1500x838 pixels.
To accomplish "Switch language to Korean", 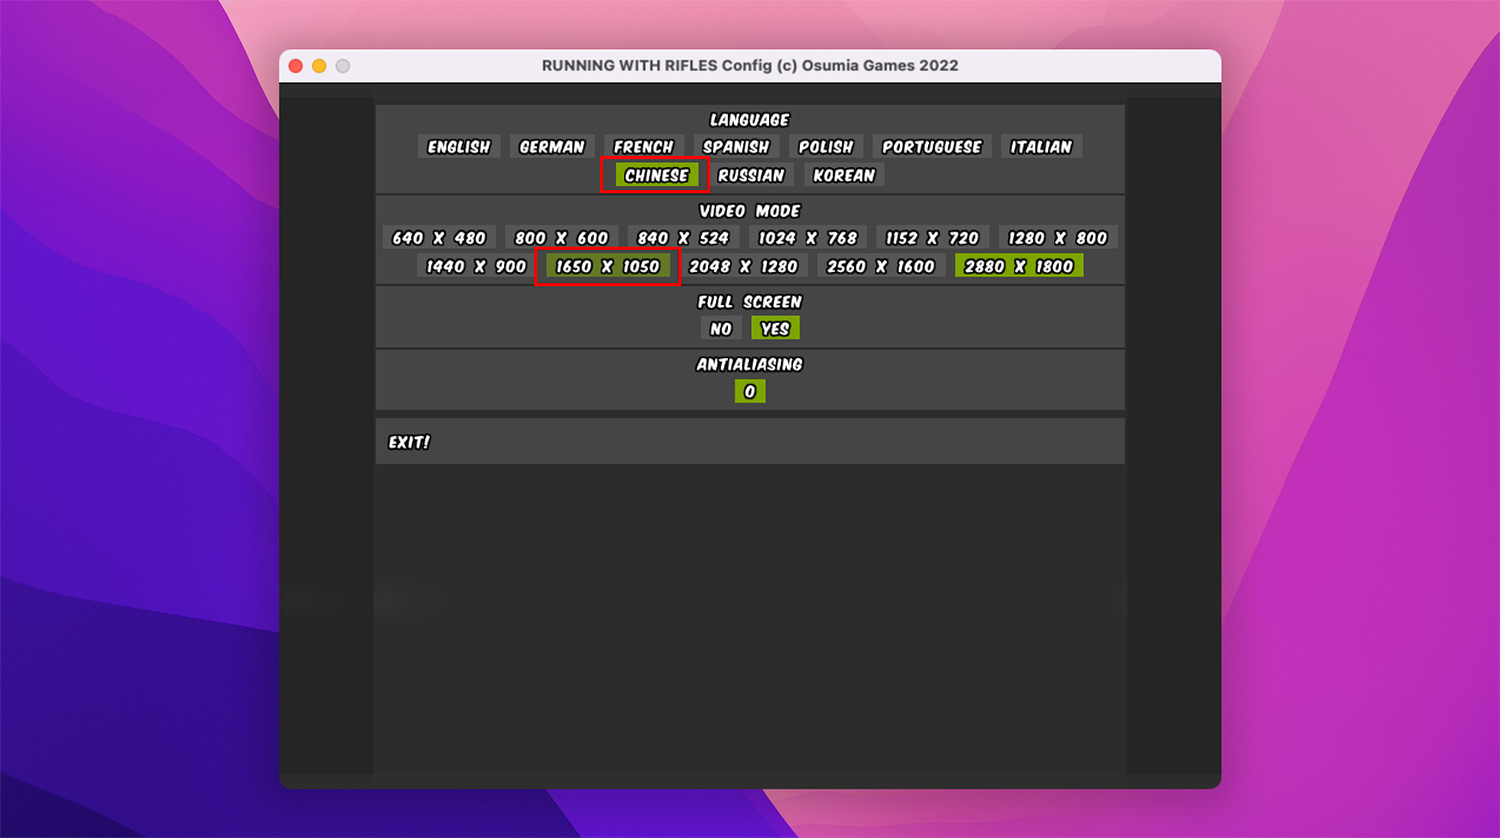I will 844,175.
